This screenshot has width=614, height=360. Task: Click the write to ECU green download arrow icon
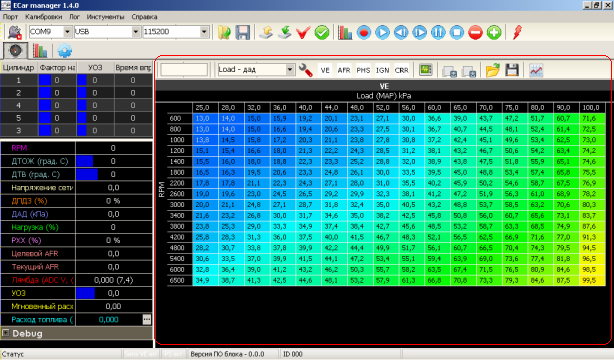click(285, 33)
